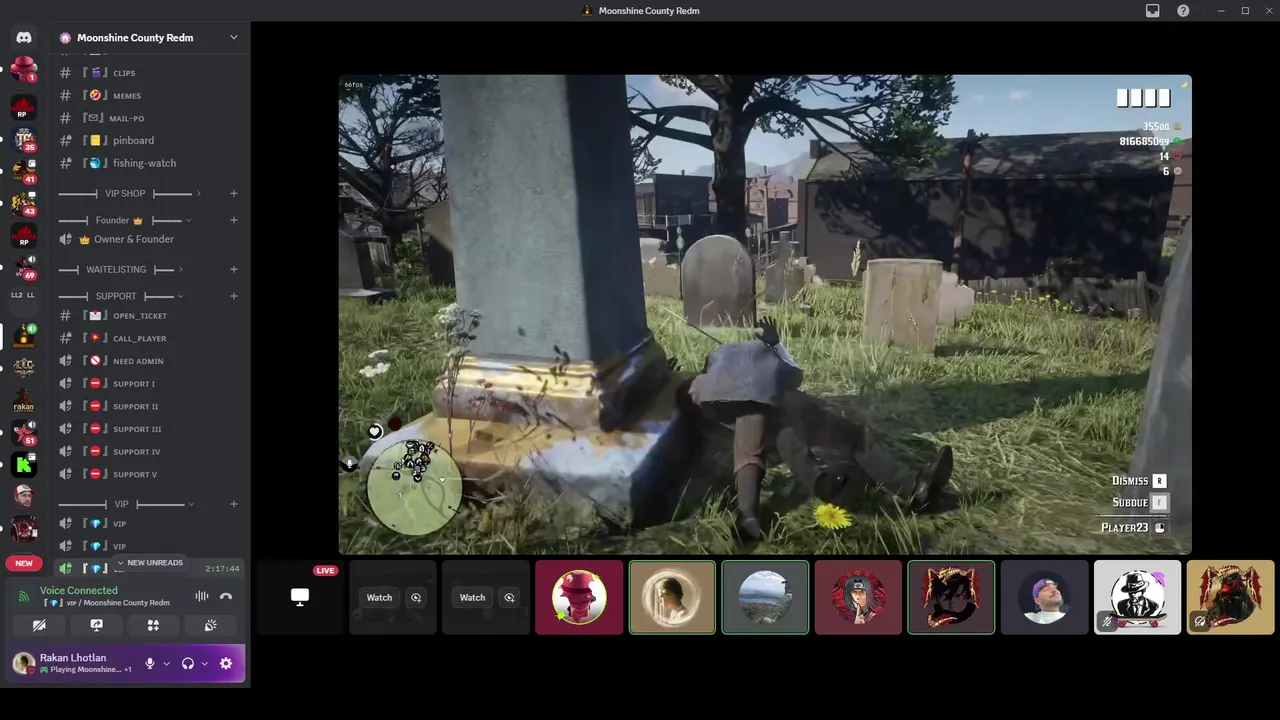Click NEW UNREADS jump button
The width and height of the screenshot is (1280, 720).
pos(150,563)
